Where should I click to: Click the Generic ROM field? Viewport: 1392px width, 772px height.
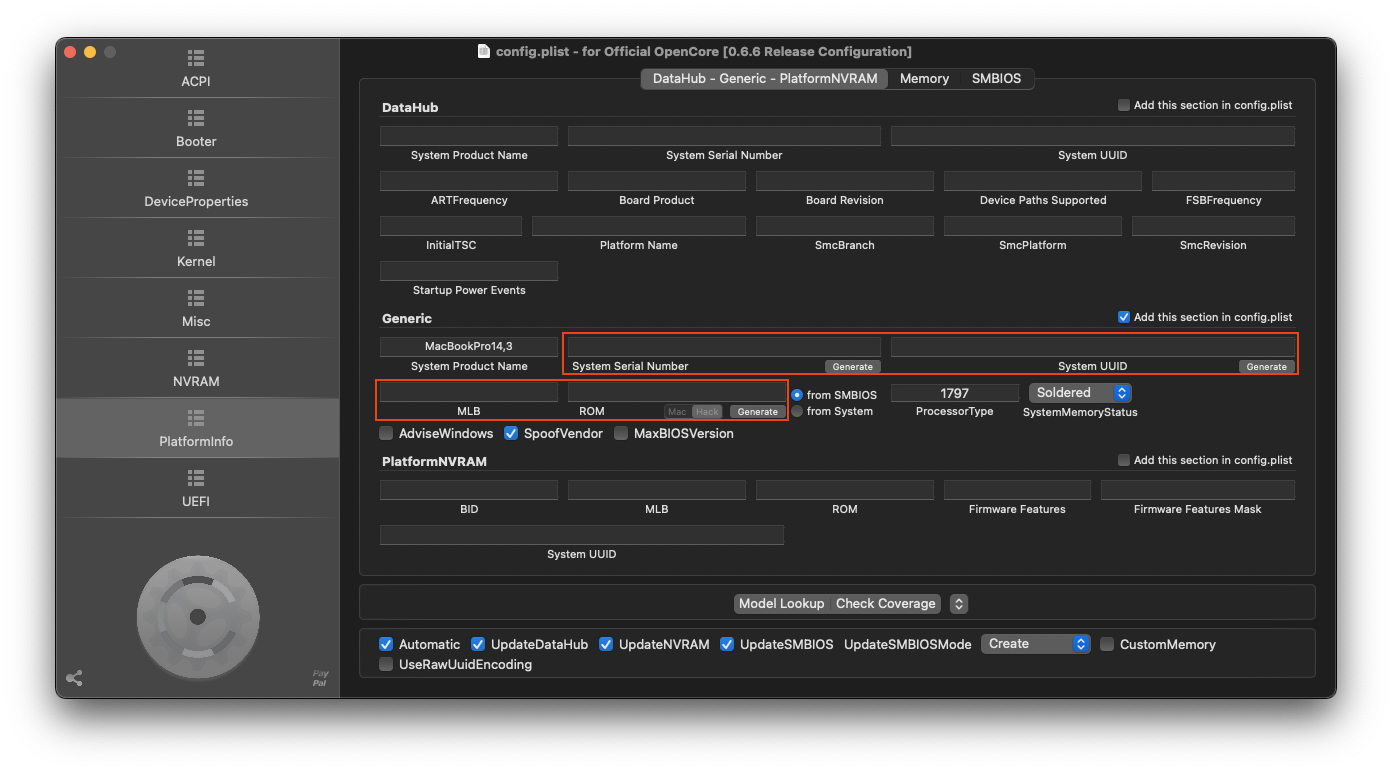click(677, 392)
